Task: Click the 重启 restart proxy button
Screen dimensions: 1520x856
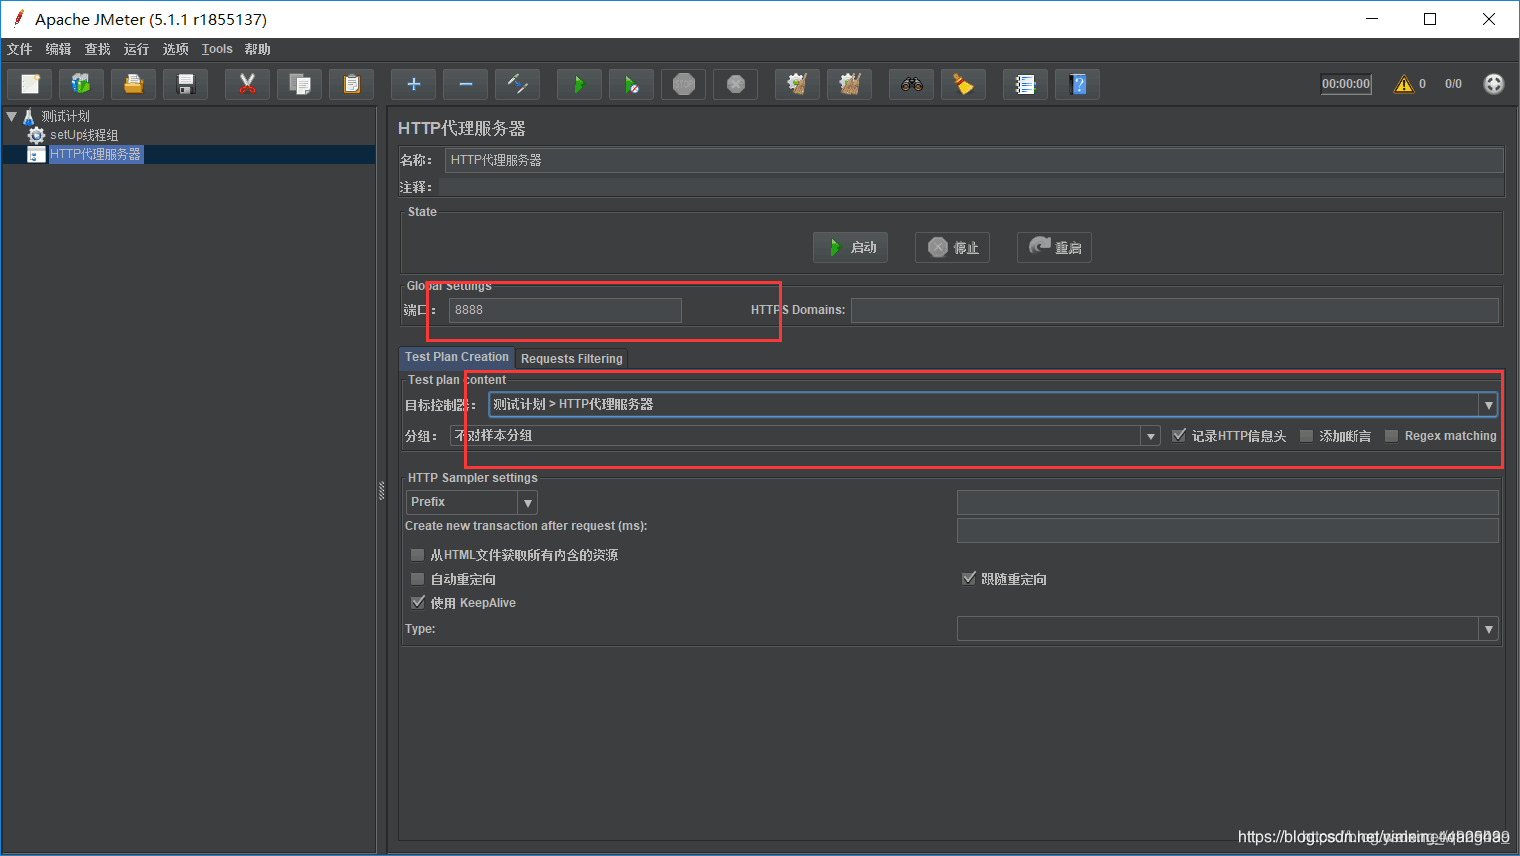Action: coord(1054,247)
